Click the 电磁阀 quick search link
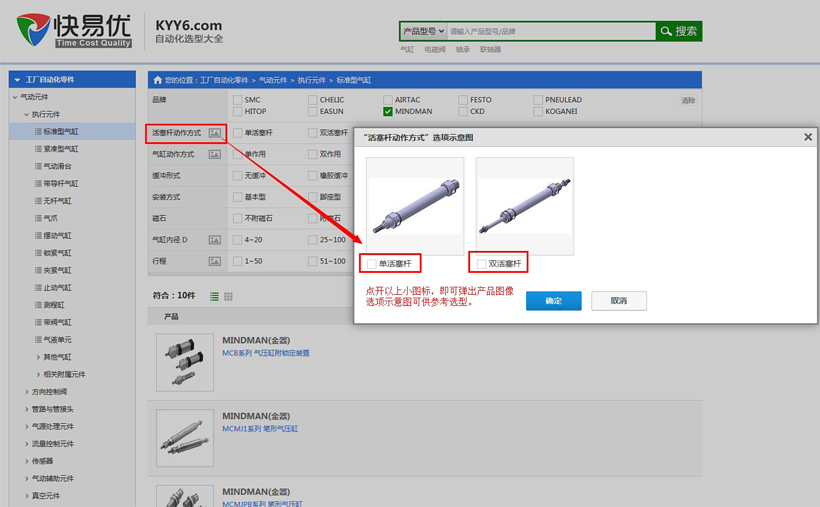Viewport: 820px width, 507px height. coord(435,49)
